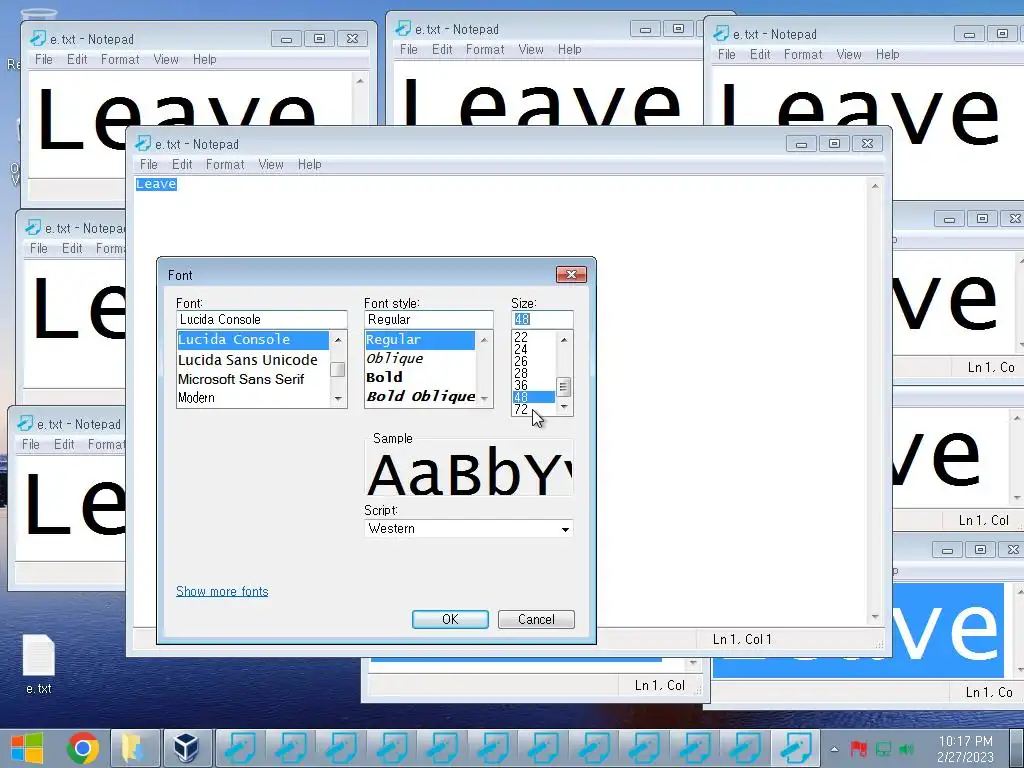Open the volume speaker tray icon

(x=906, y=749)
